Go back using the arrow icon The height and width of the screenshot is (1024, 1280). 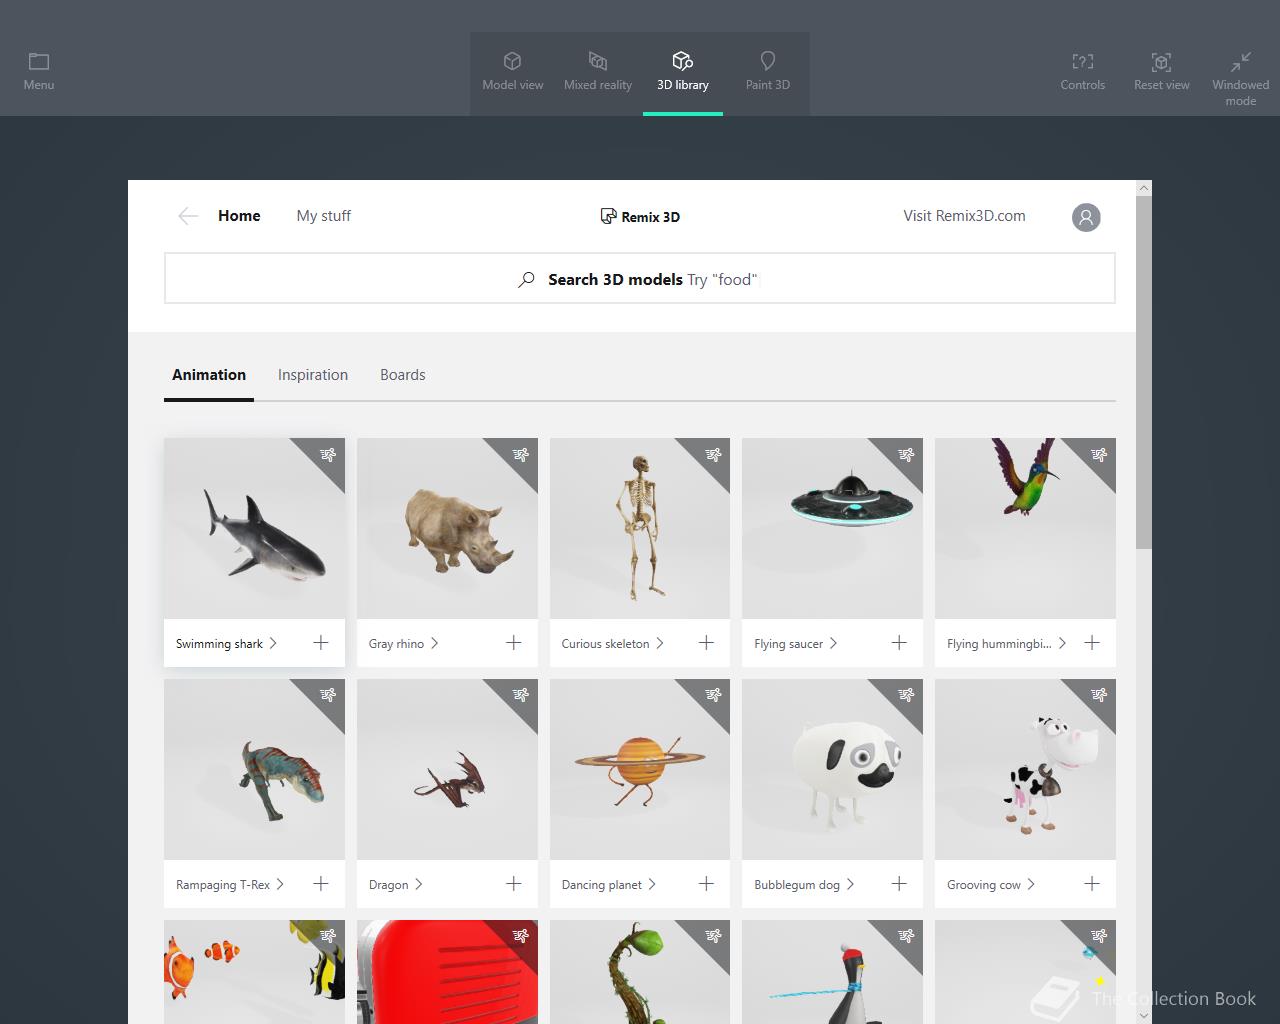188,216
